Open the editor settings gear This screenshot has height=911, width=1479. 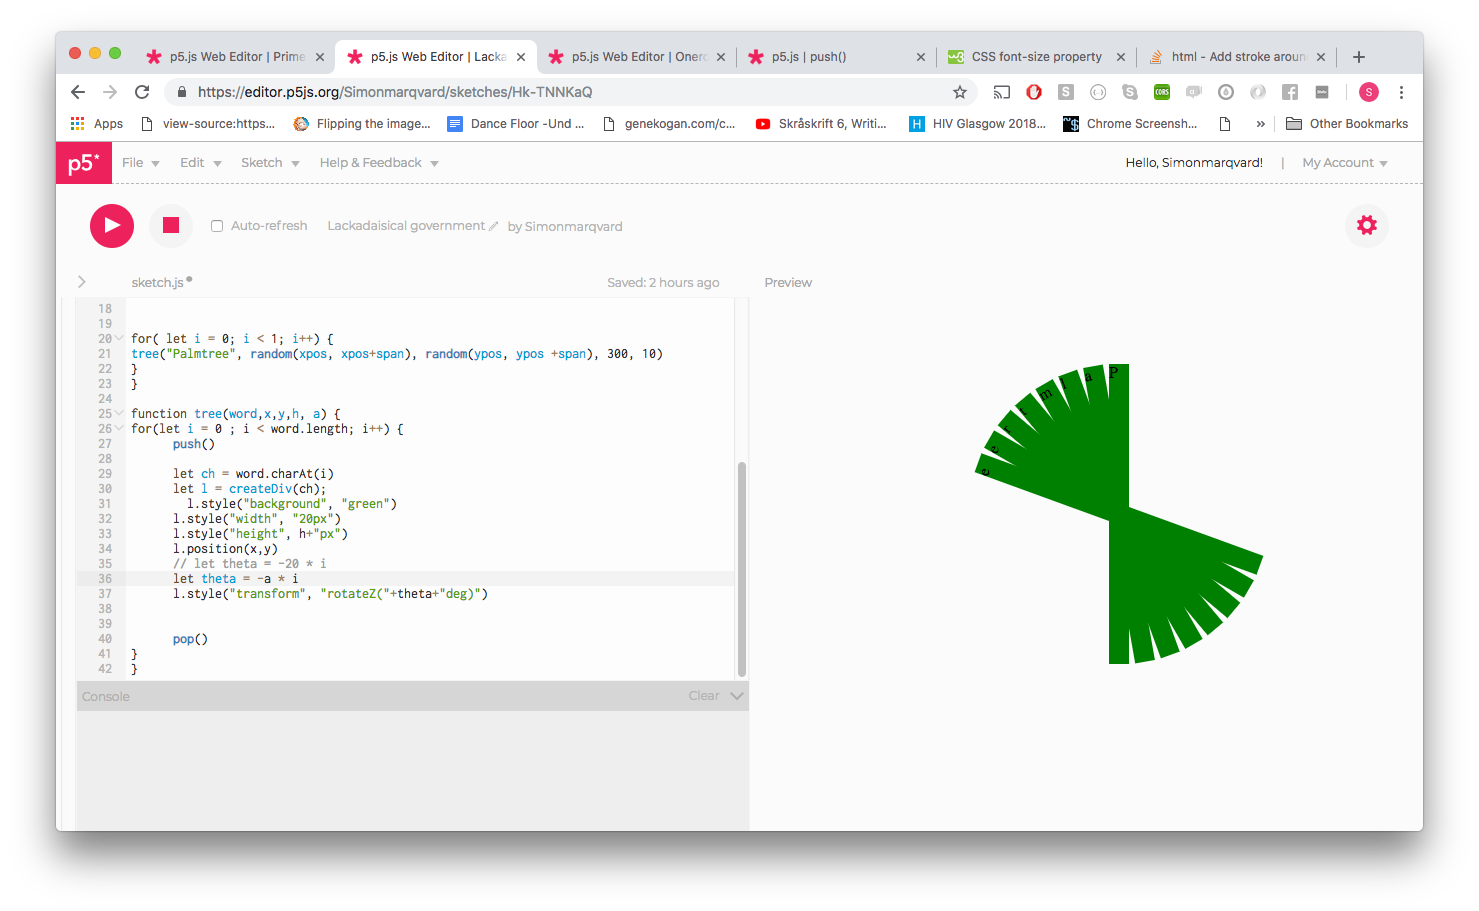point(1367,225)
